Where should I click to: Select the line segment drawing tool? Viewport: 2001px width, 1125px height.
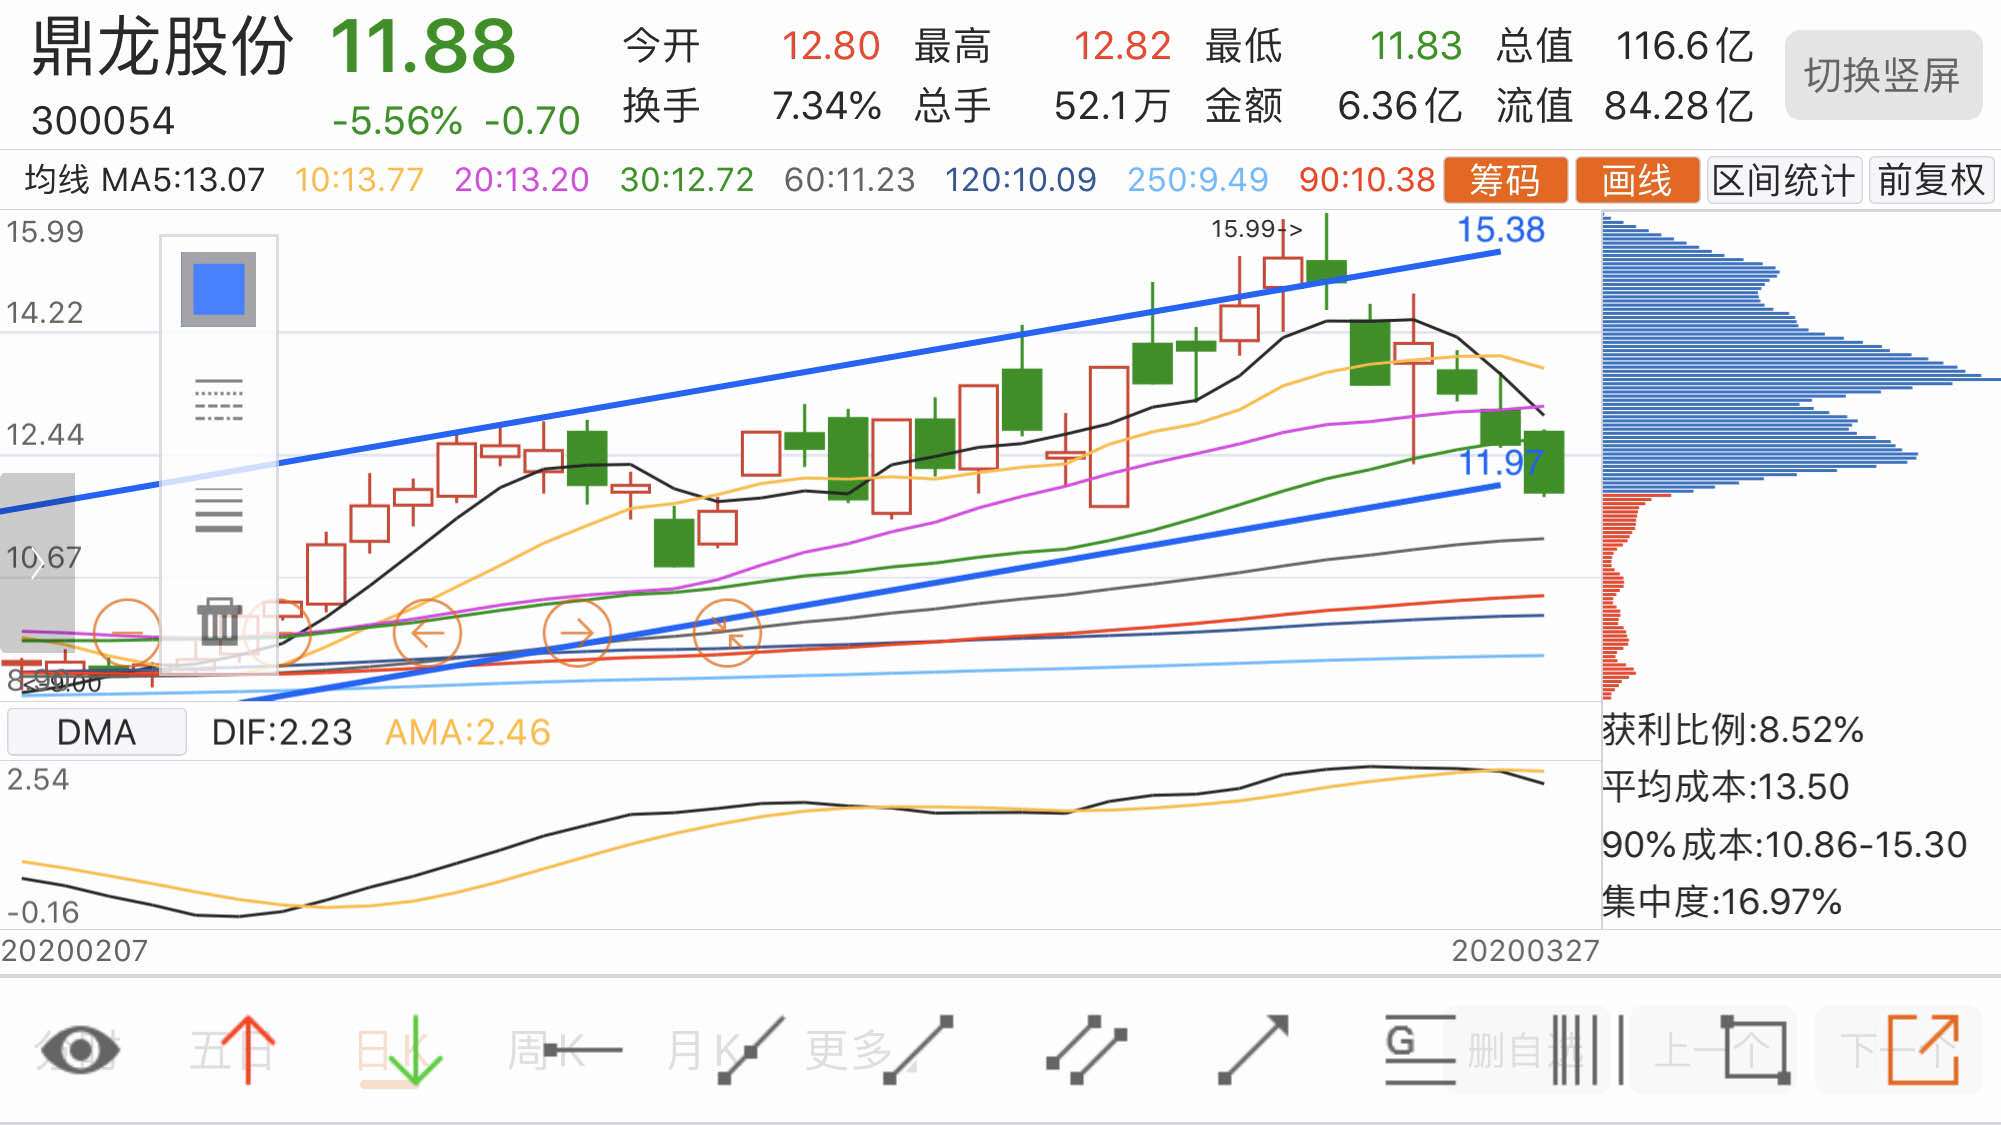918,1050
